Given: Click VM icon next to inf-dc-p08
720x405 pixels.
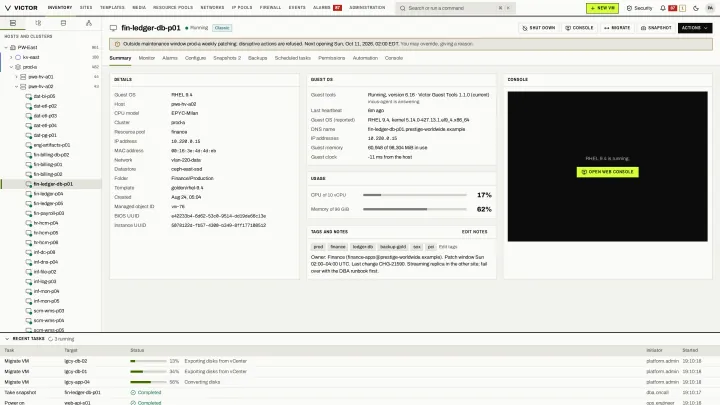Looking at the screenshot, I should point(28,253).
